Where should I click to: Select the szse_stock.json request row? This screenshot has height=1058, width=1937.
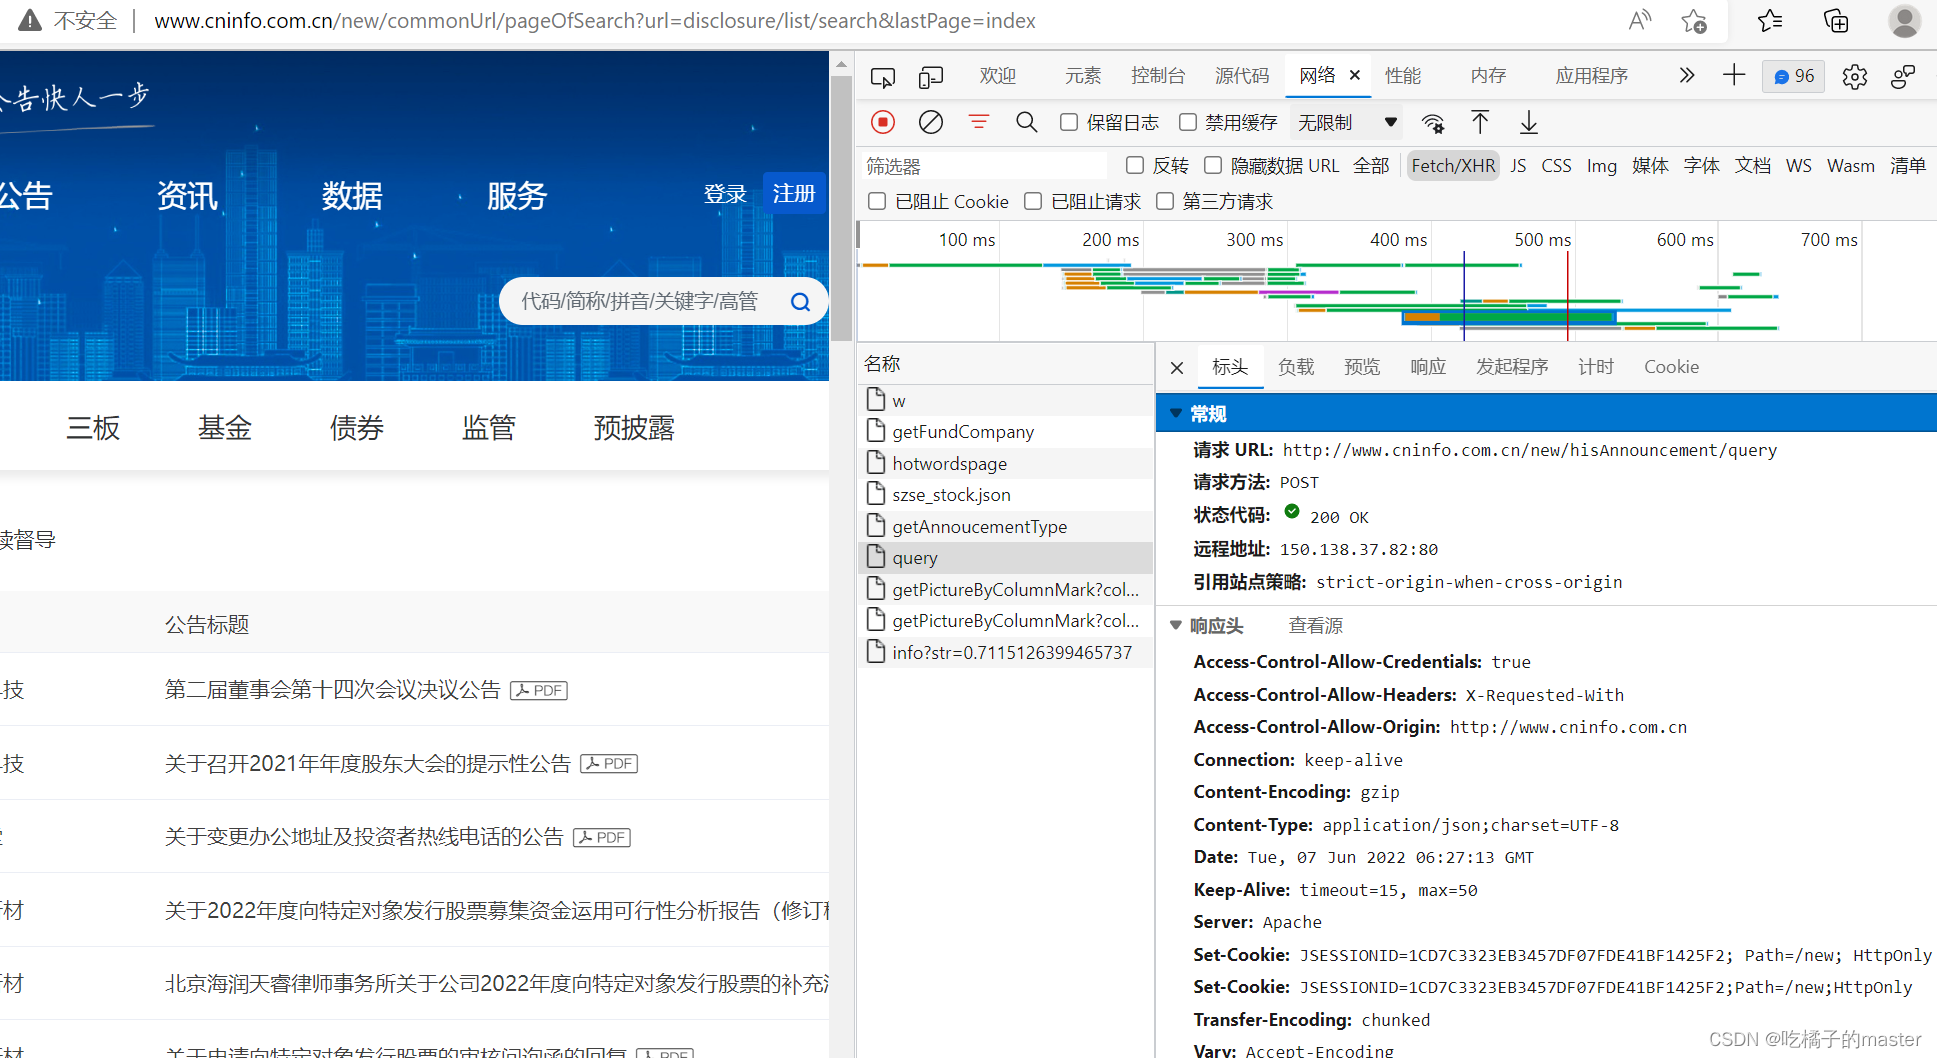(1005, 495)
